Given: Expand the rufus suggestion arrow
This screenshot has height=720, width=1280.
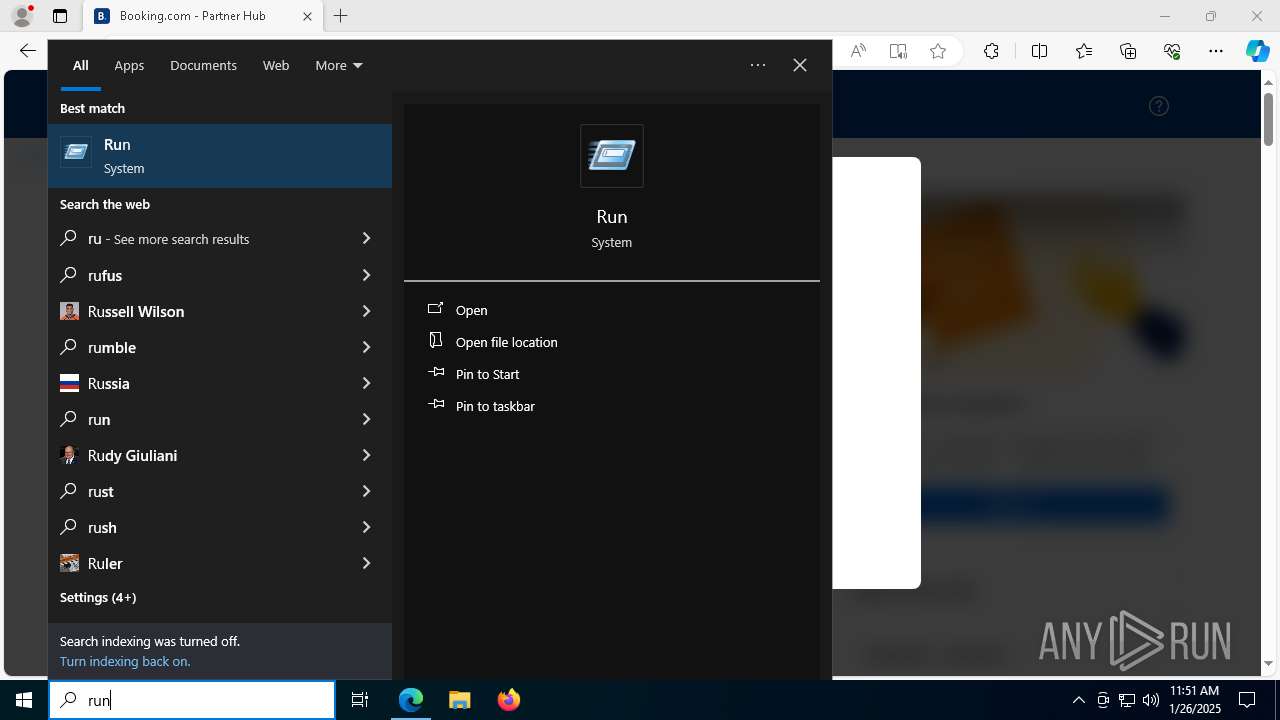Looking at the screenshot, I should [366, 275].
